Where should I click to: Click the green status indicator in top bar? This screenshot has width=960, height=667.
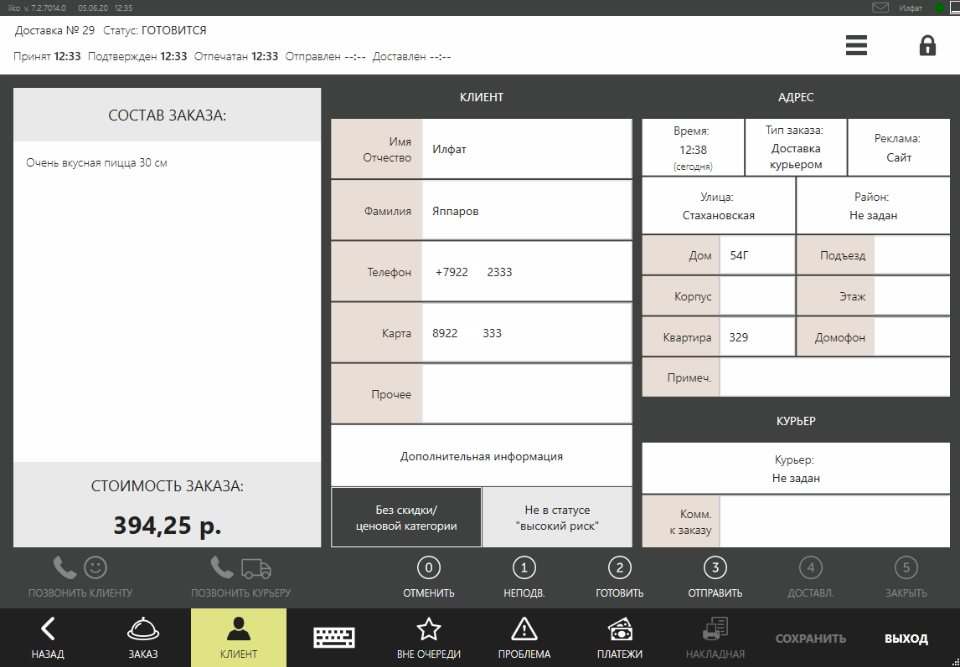point(939,8)
